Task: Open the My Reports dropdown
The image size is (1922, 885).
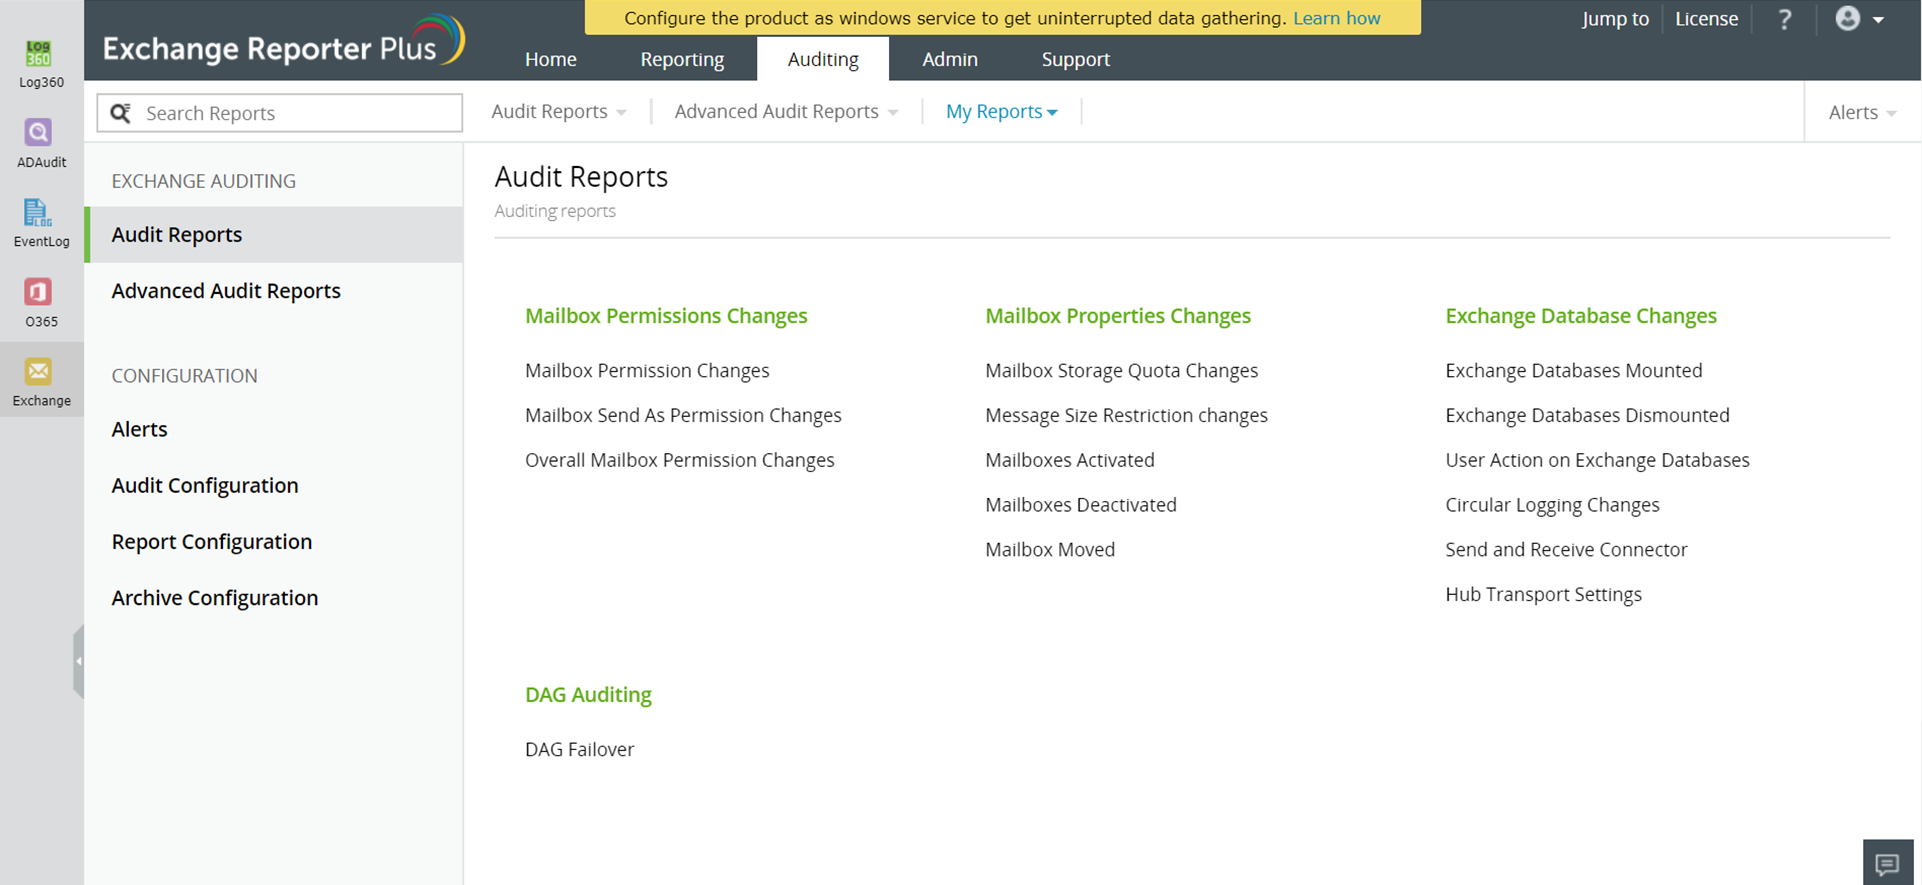Action: click(1001, 112)
